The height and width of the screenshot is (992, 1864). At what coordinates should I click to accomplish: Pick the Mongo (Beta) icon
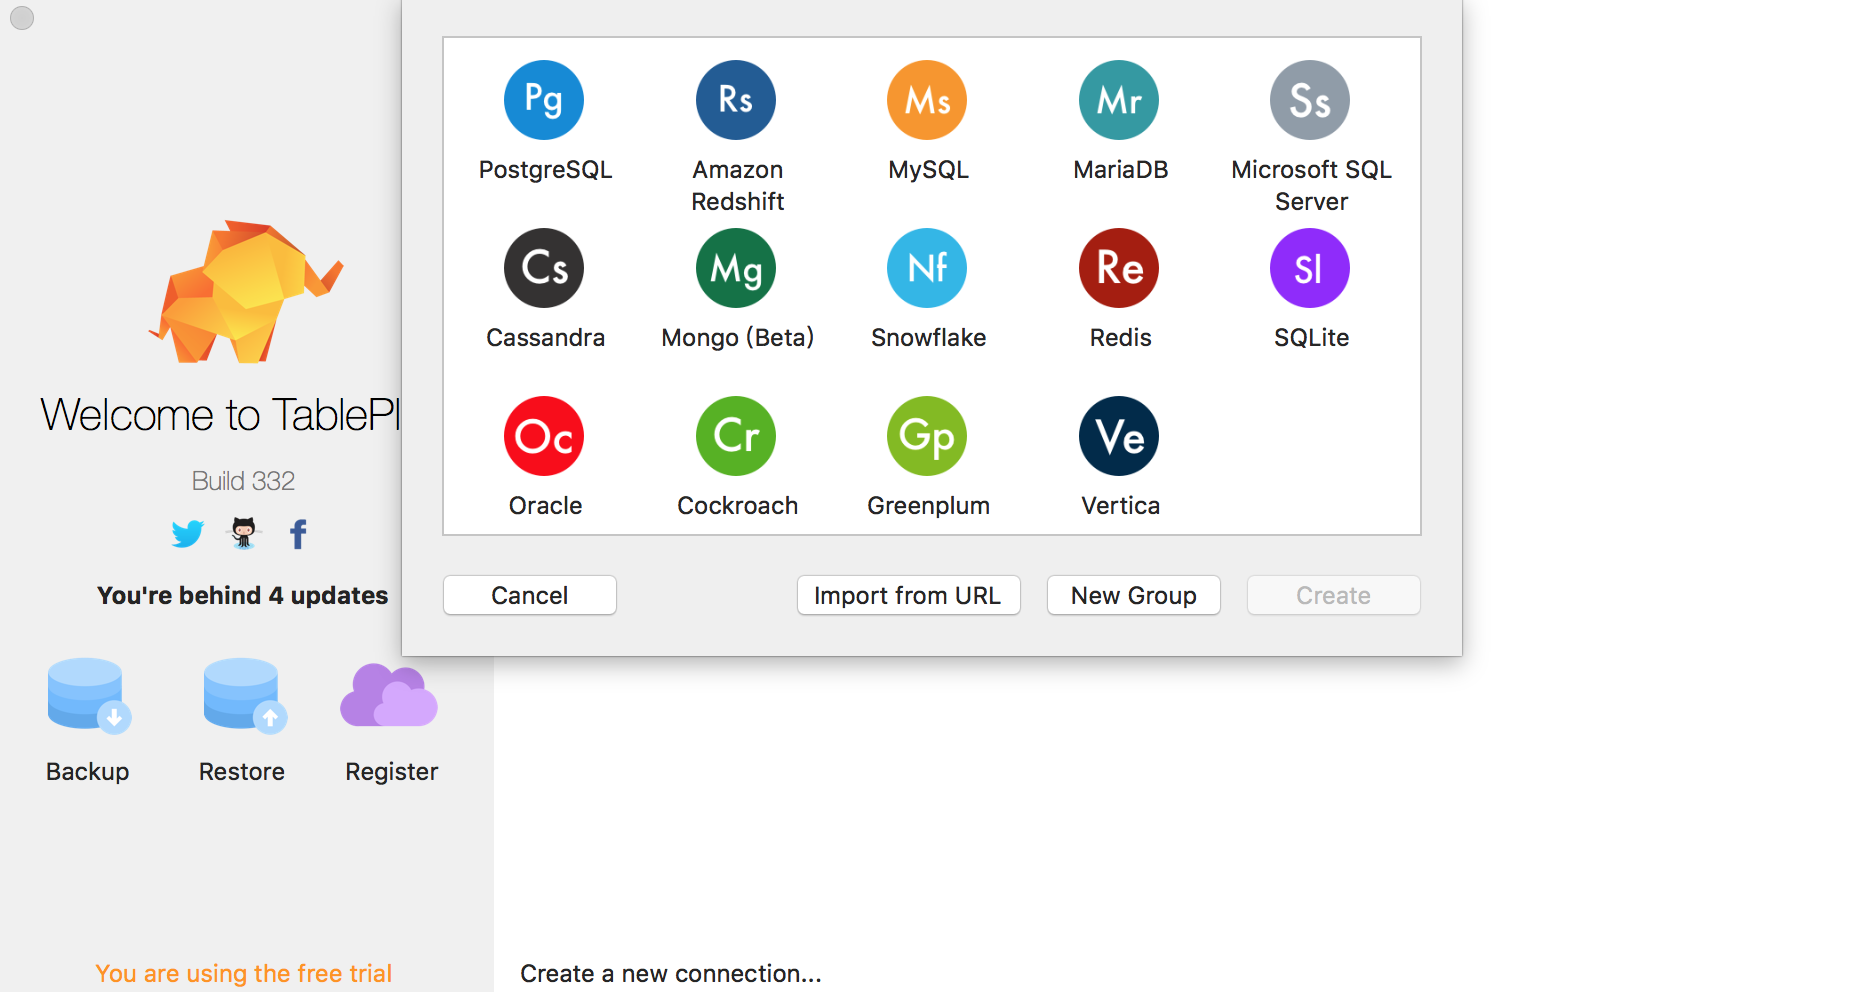[736, 268]
